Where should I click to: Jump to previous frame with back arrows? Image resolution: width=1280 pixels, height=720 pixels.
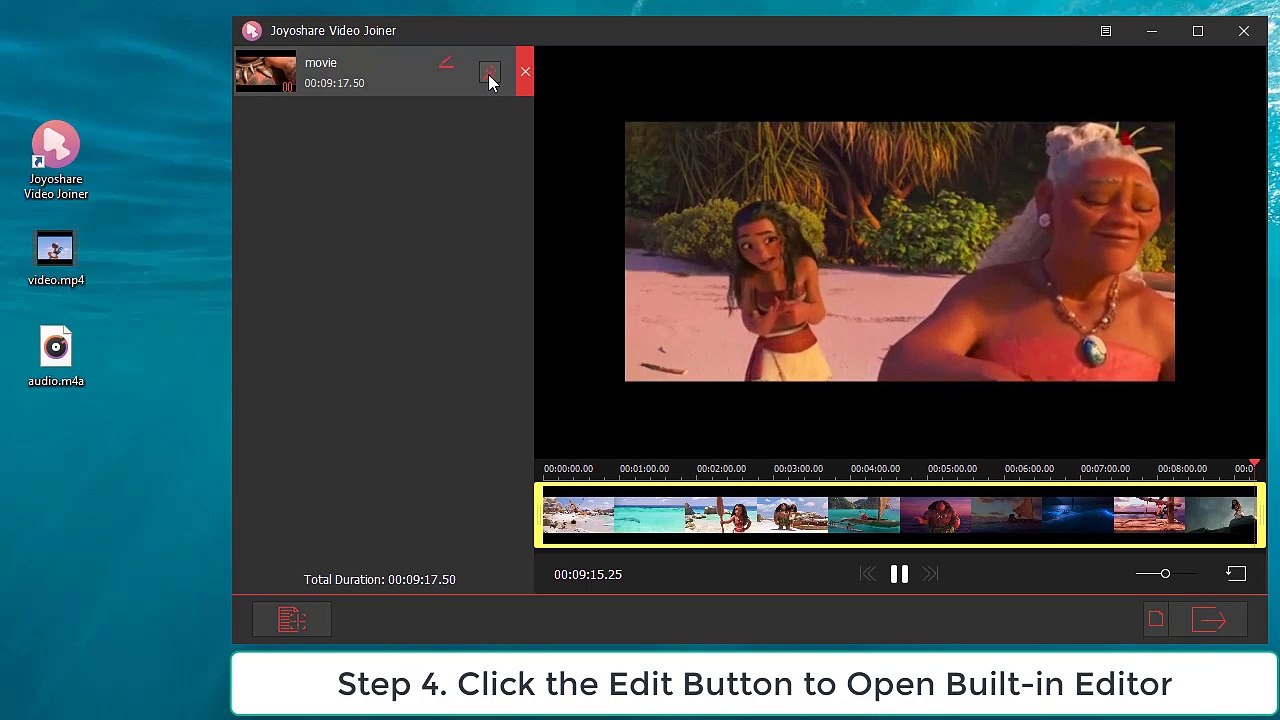[x=868, y=574]
